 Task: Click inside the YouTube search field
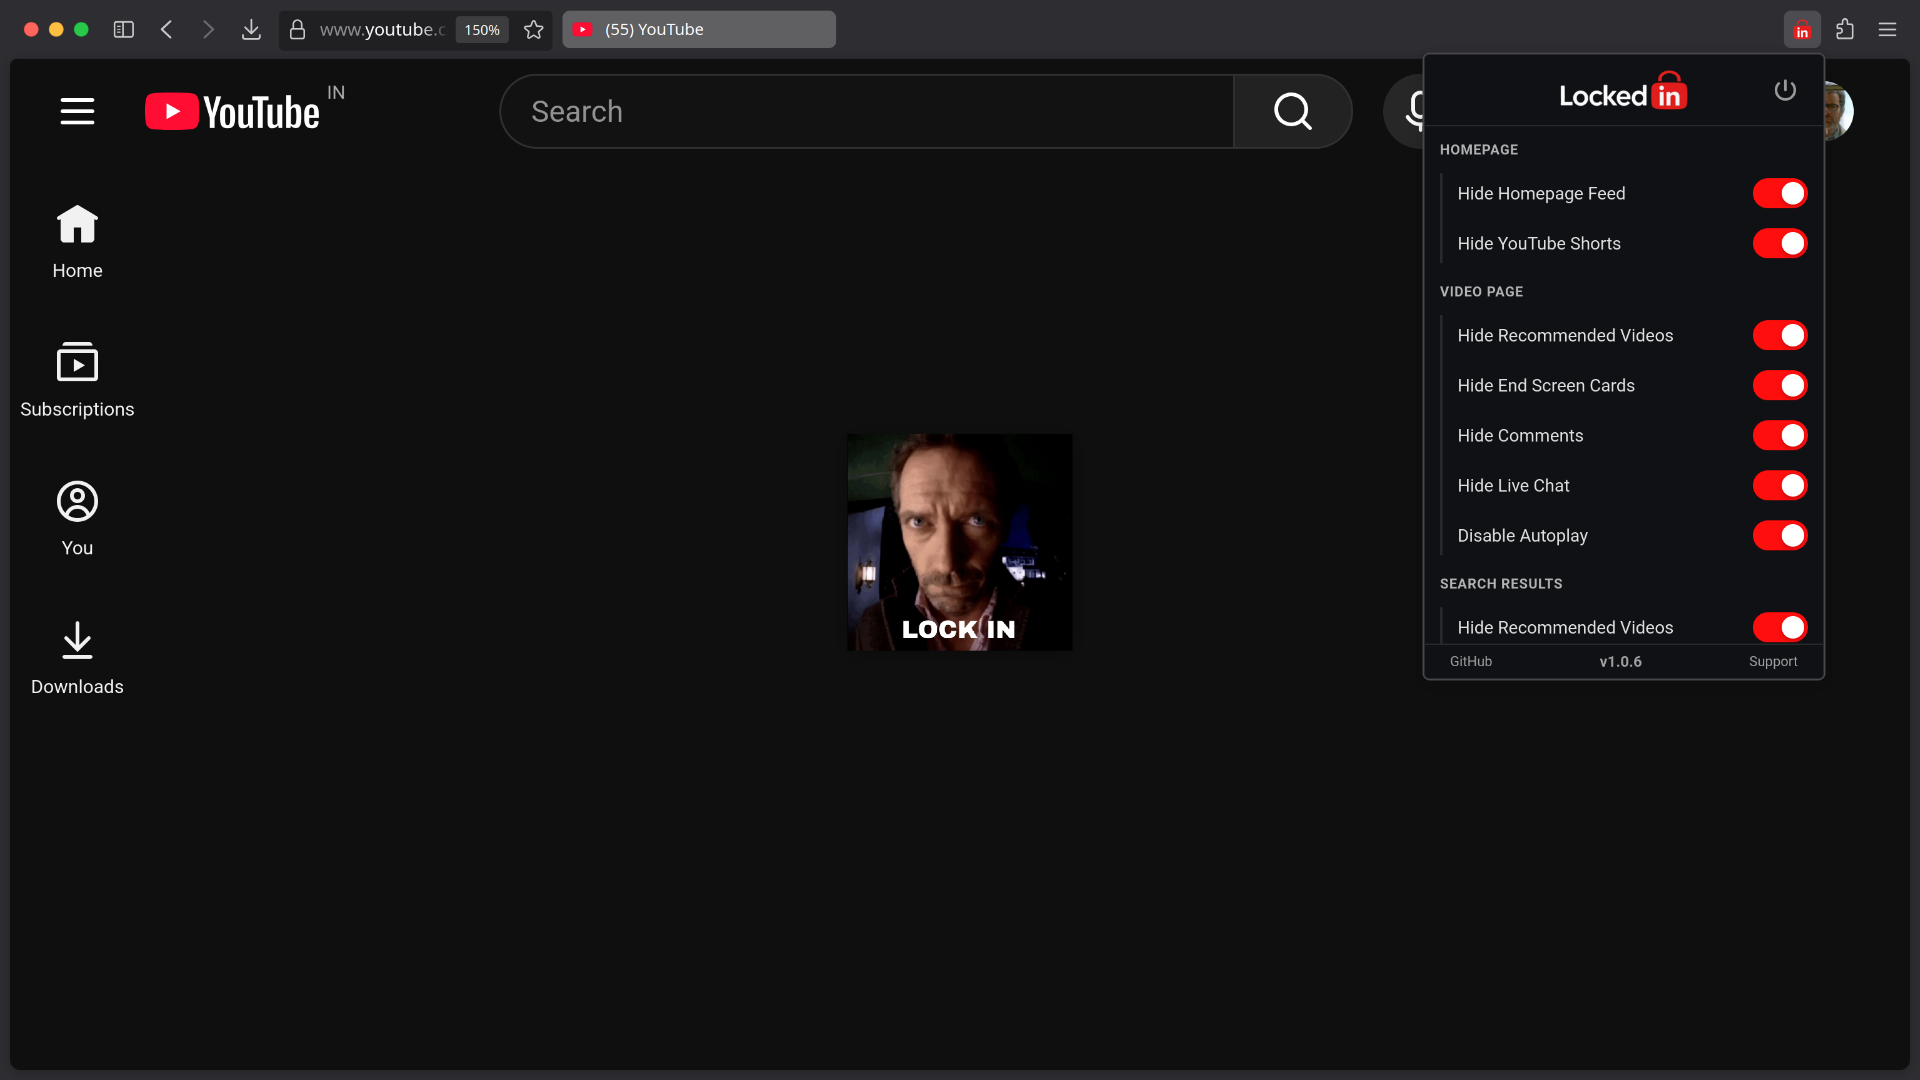click(866, 111)
